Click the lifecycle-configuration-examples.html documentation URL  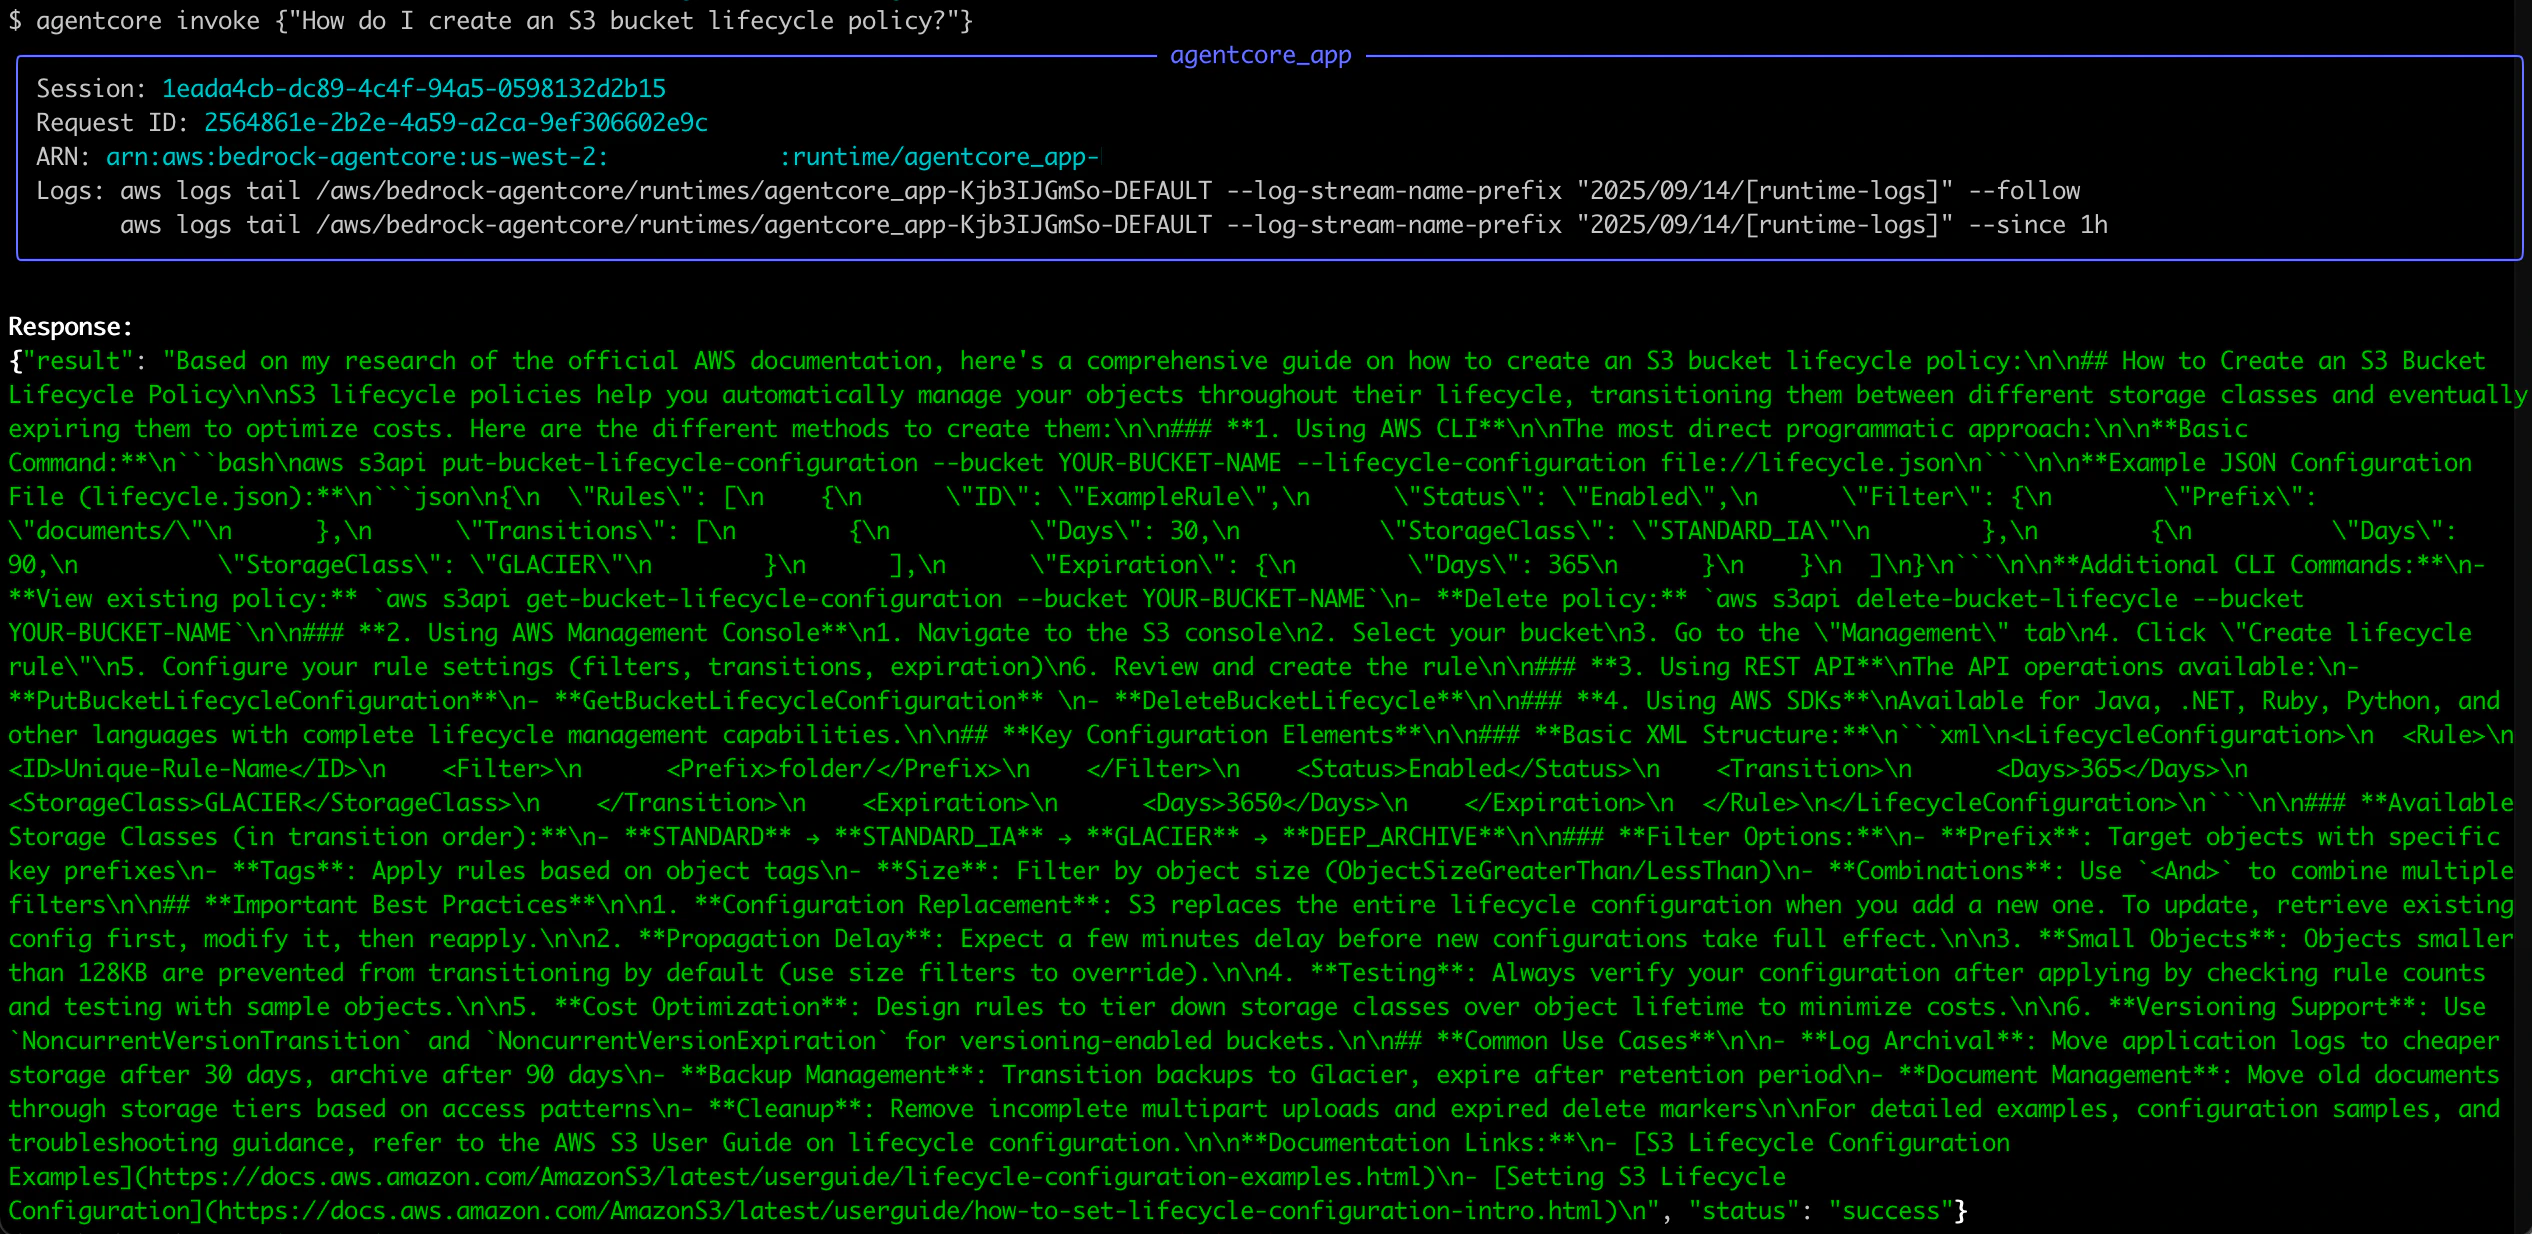pyautogui.click(x=785, y=1177)
